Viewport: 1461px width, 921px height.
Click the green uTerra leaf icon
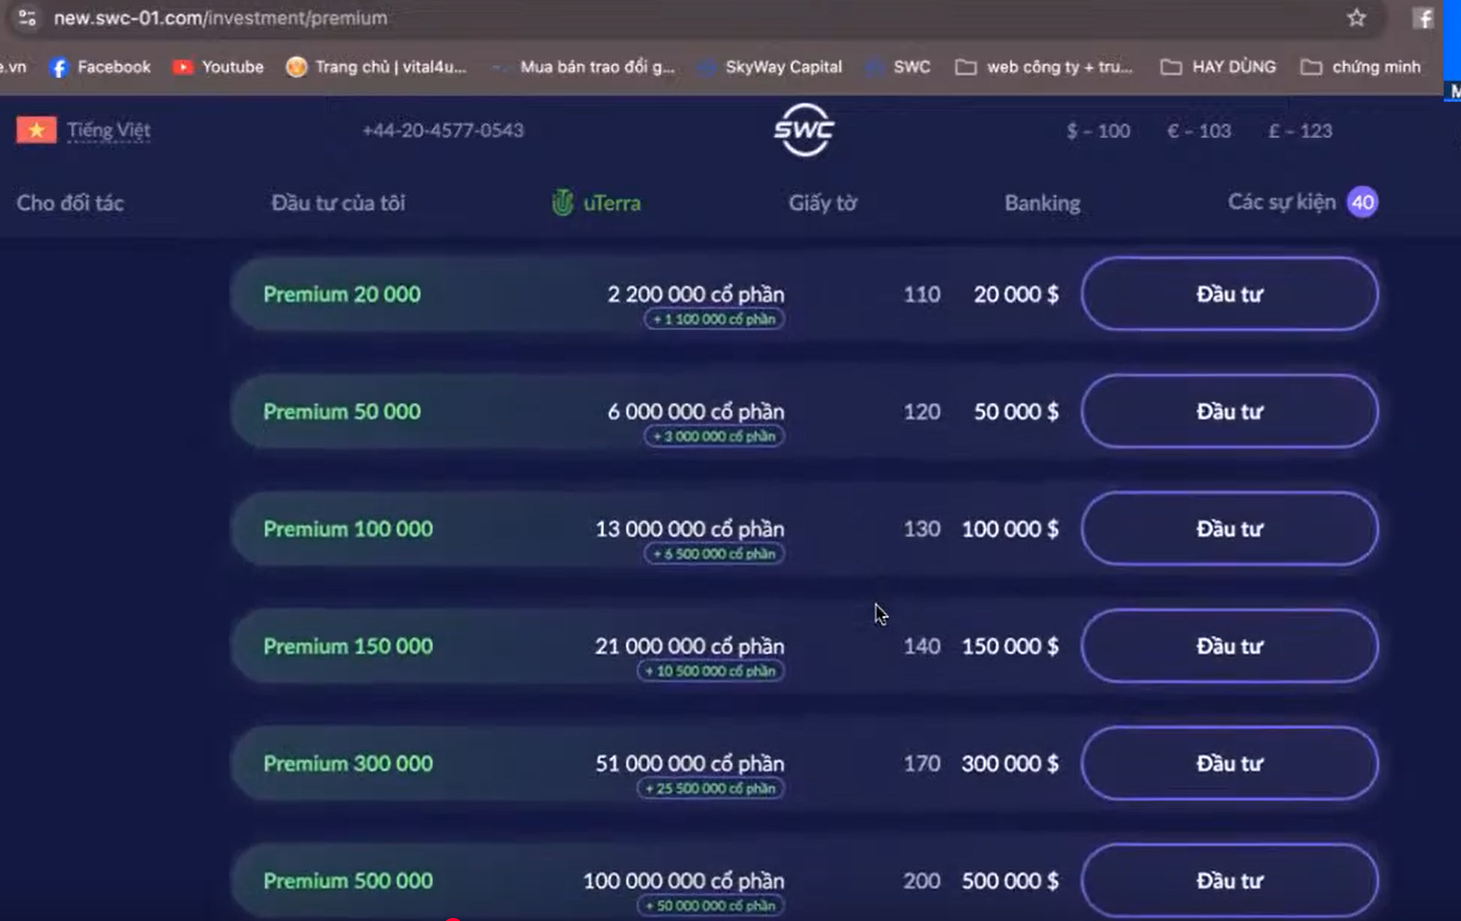(x=562, y=203)
